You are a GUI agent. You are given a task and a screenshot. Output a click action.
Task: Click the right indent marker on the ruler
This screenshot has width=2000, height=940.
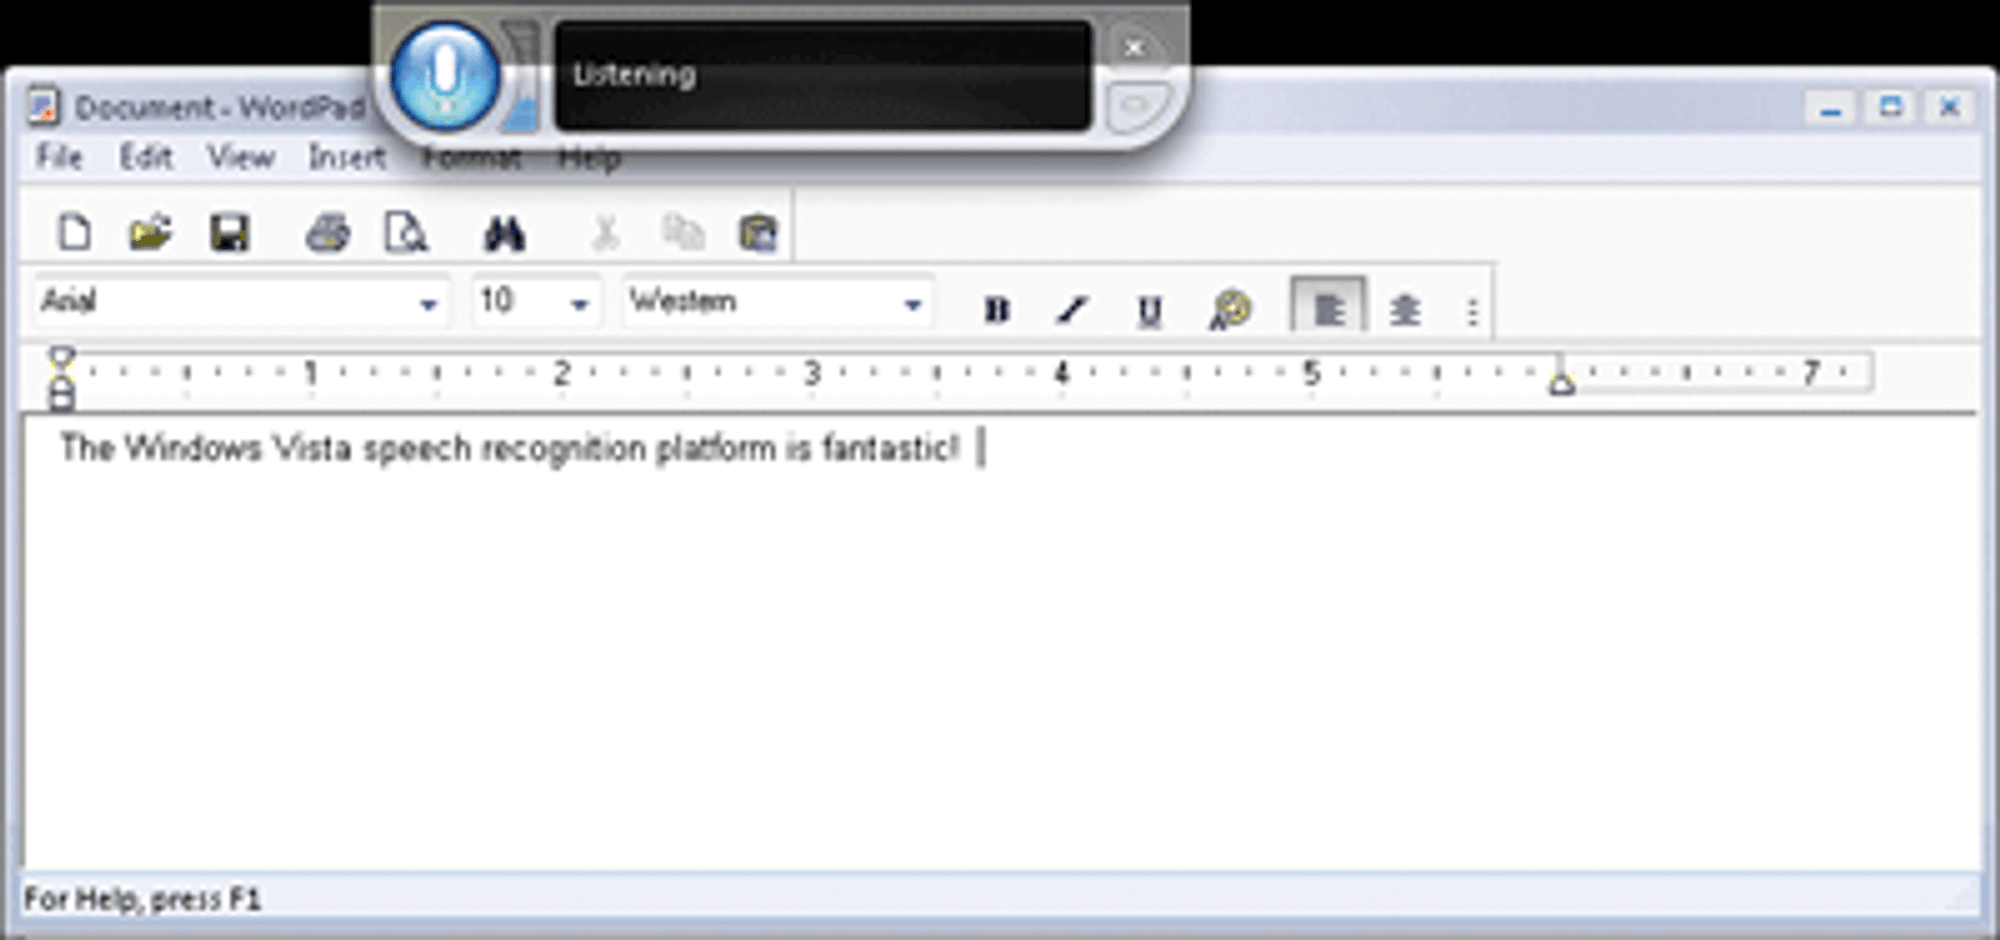point(1562,382)
